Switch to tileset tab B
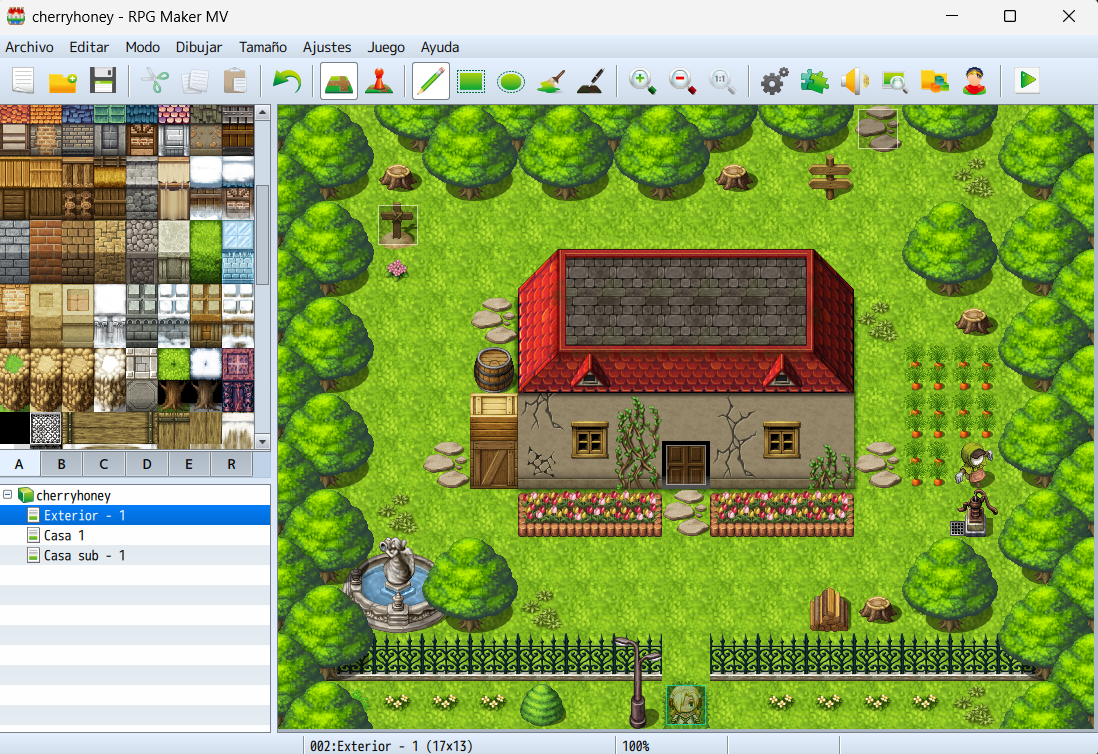 click(62, 464)
